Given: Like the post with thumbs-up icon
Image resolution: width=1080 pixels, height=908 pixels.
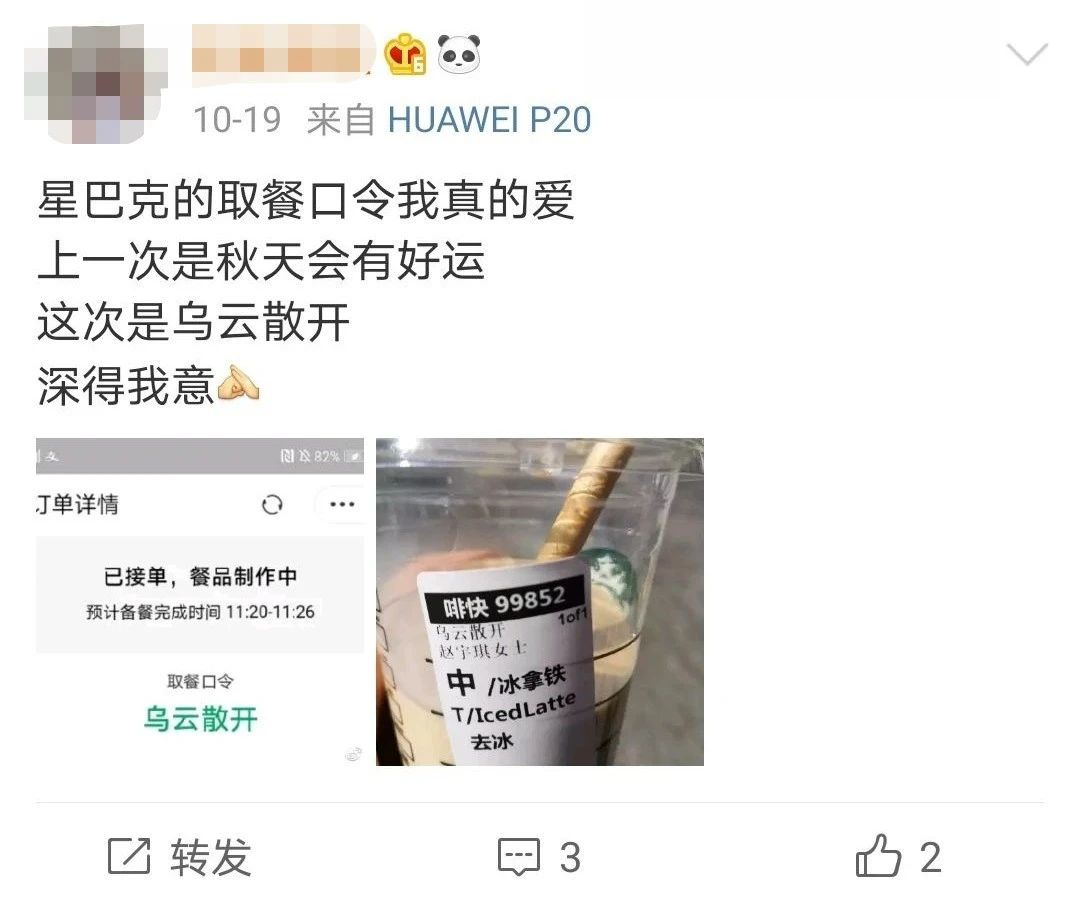Looking at the screenshot, I should [x=878, y=856].
